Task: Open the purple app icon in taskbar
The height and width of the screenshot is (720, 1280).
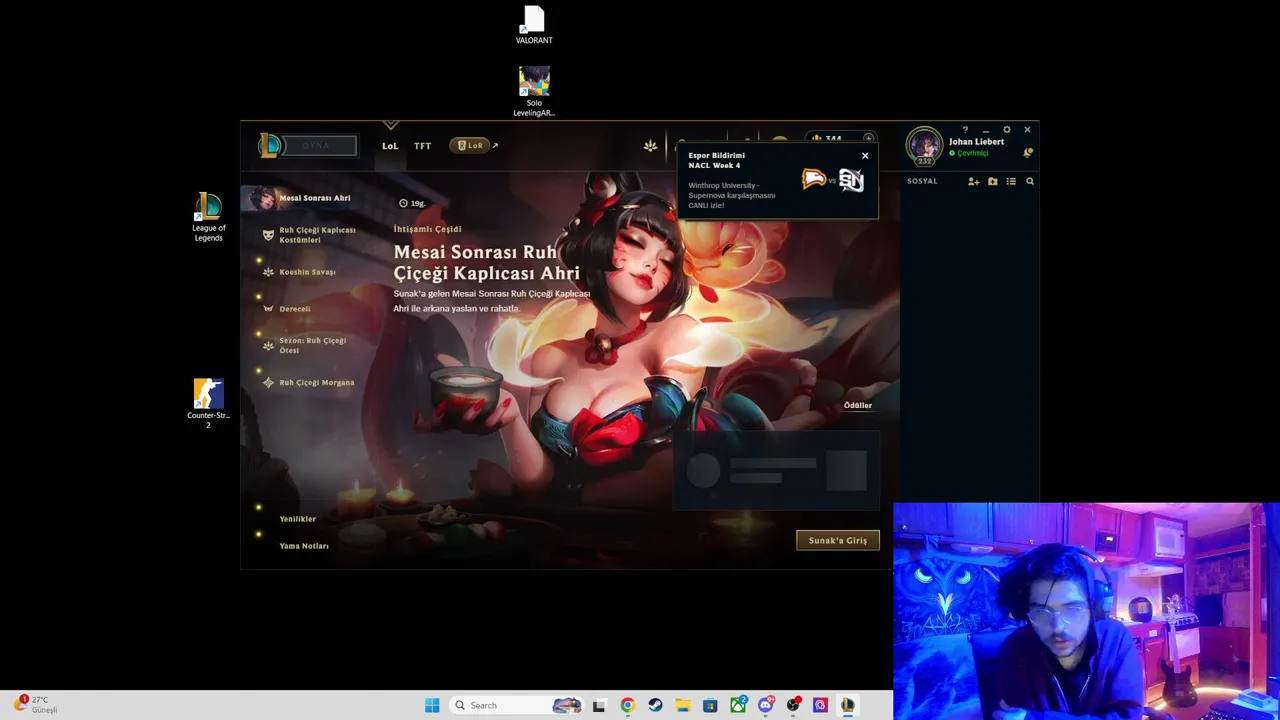Action: tap(820, 705)
